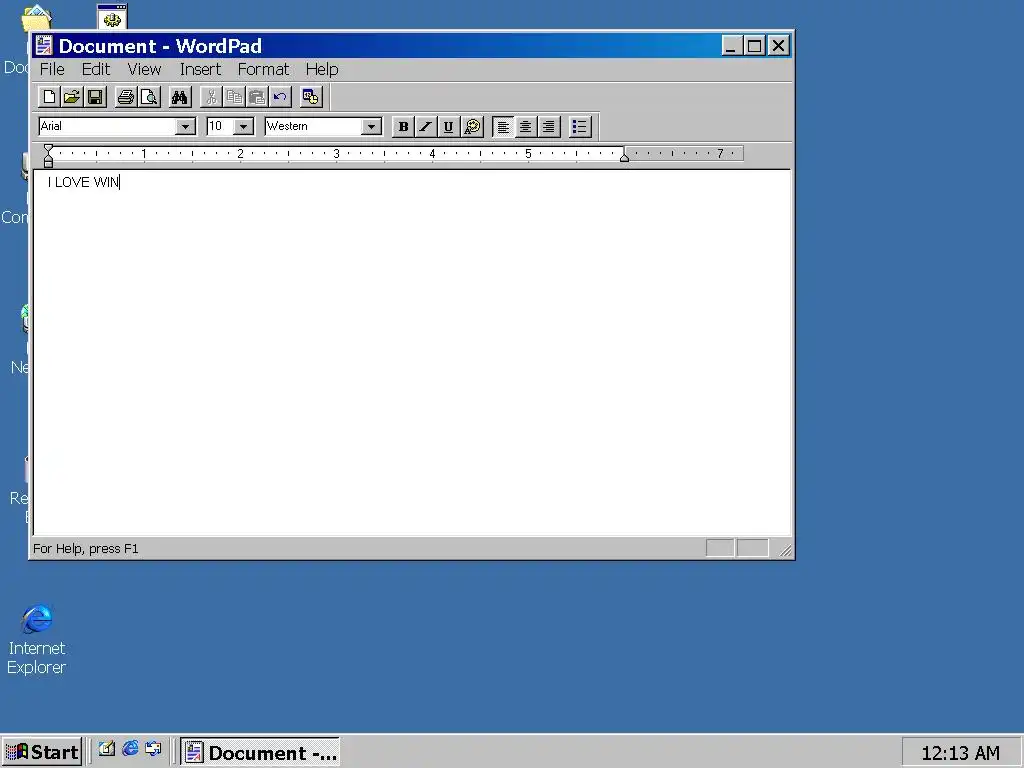This screenshot has width=1024, height=768.
Task: Click the Show Desktop quick launch icon
Action: point(107,748)
